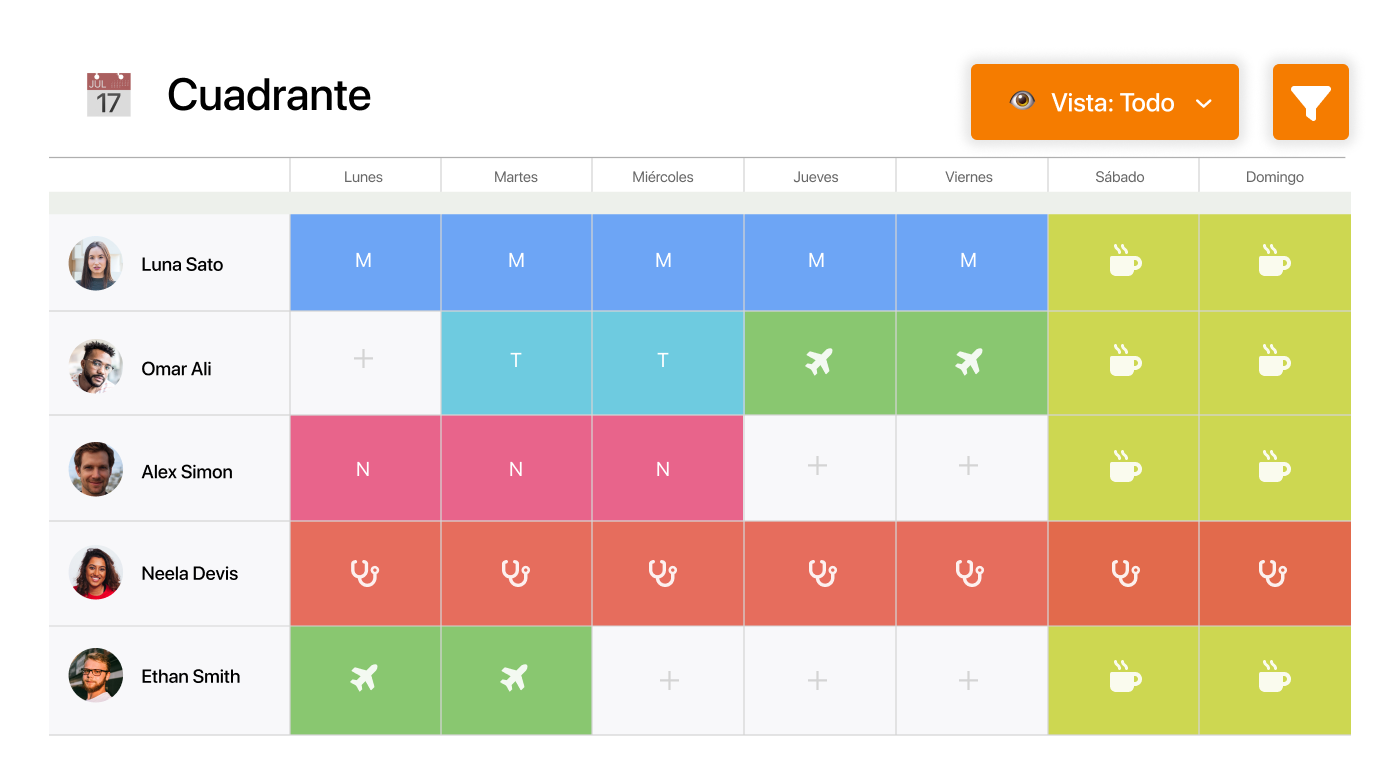Expand the view chevron arrow

[1204, 103]
